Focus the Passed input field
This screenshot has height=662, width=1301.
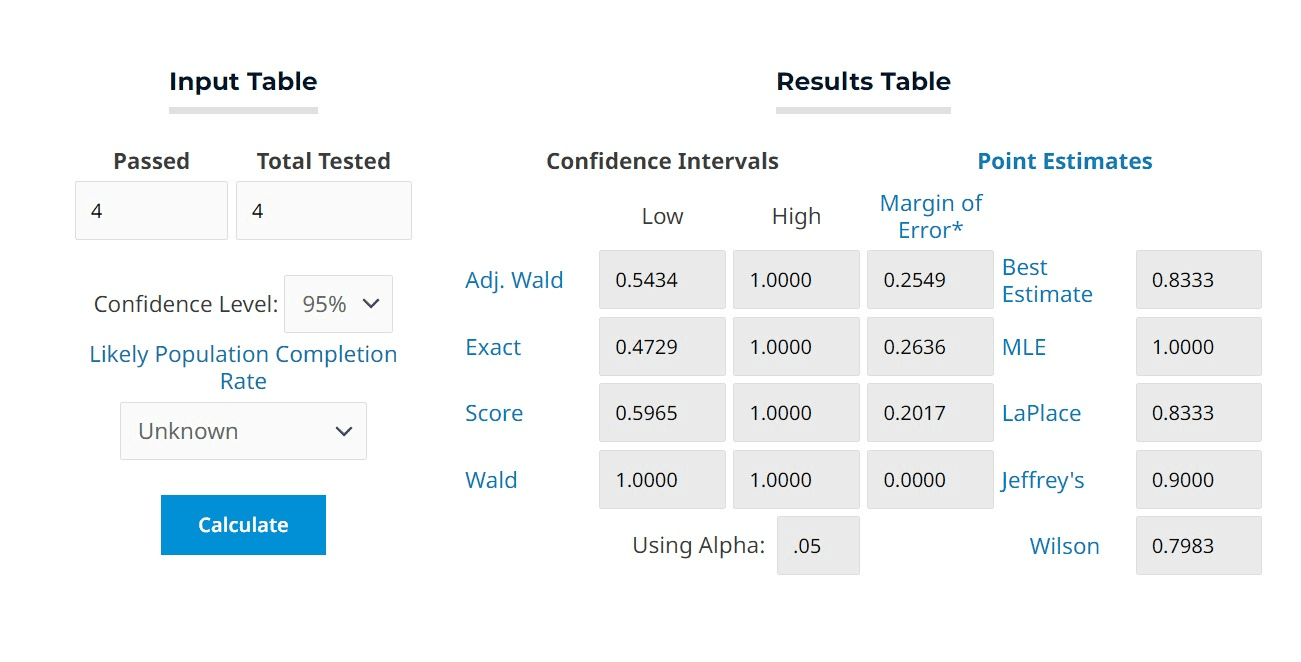[x=151, y=211]
